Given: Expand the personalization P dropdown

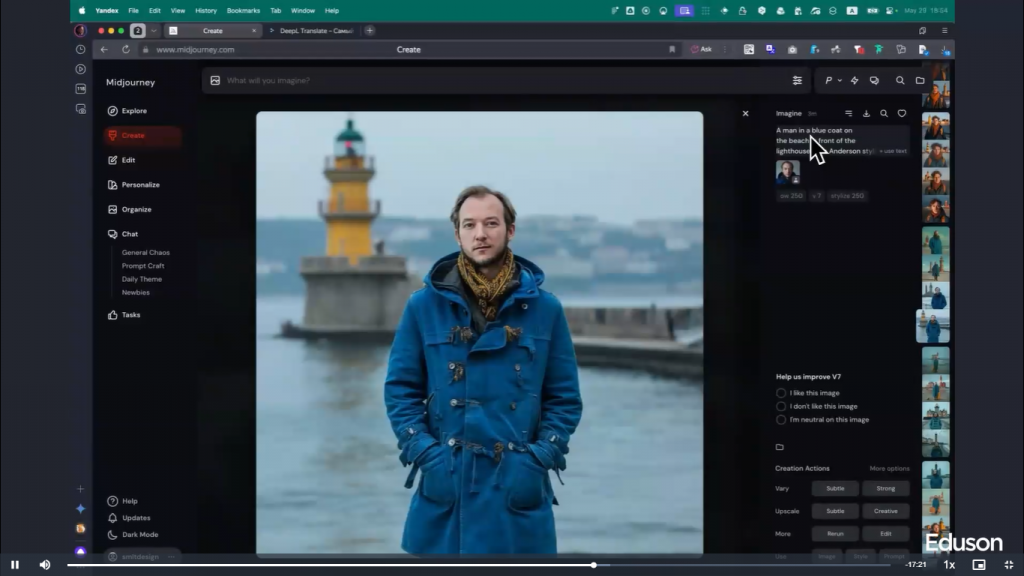Looking at the screenshot, I should click(833, 80).
